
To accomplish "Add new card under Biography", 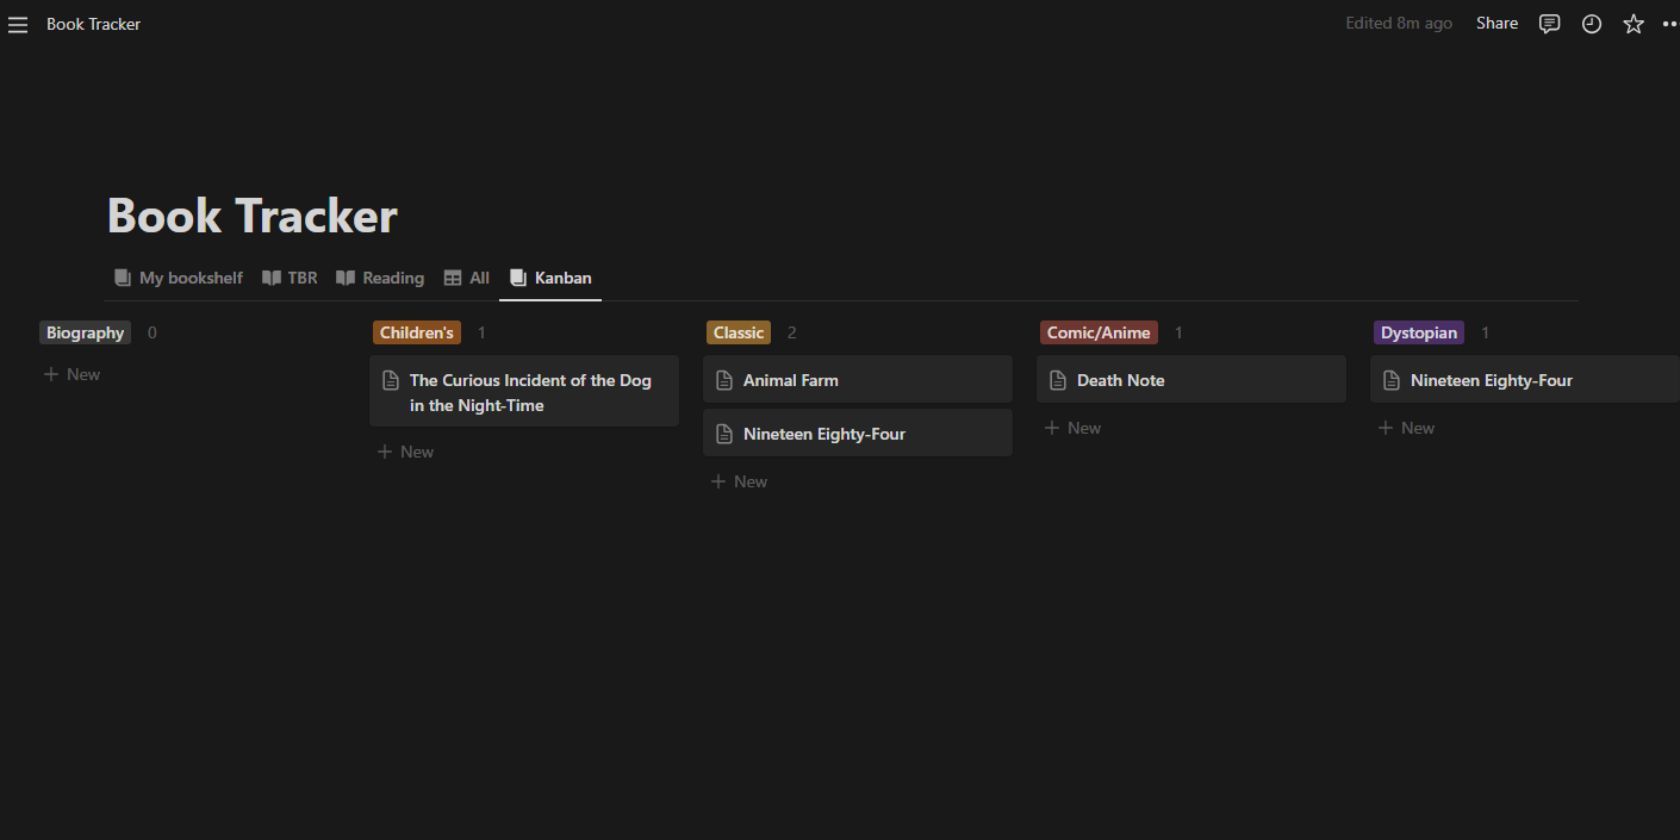I will (72, 374).
